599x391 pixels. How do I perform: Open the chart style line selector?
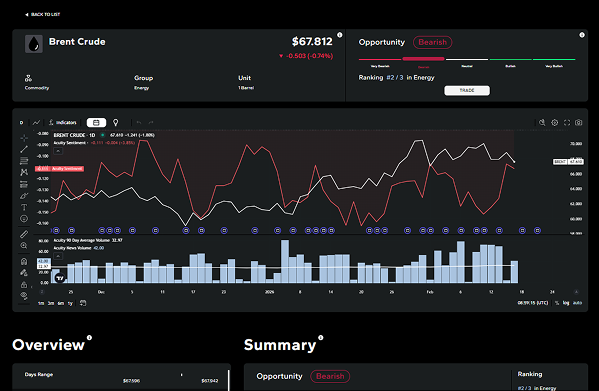(x=36, y=123)
